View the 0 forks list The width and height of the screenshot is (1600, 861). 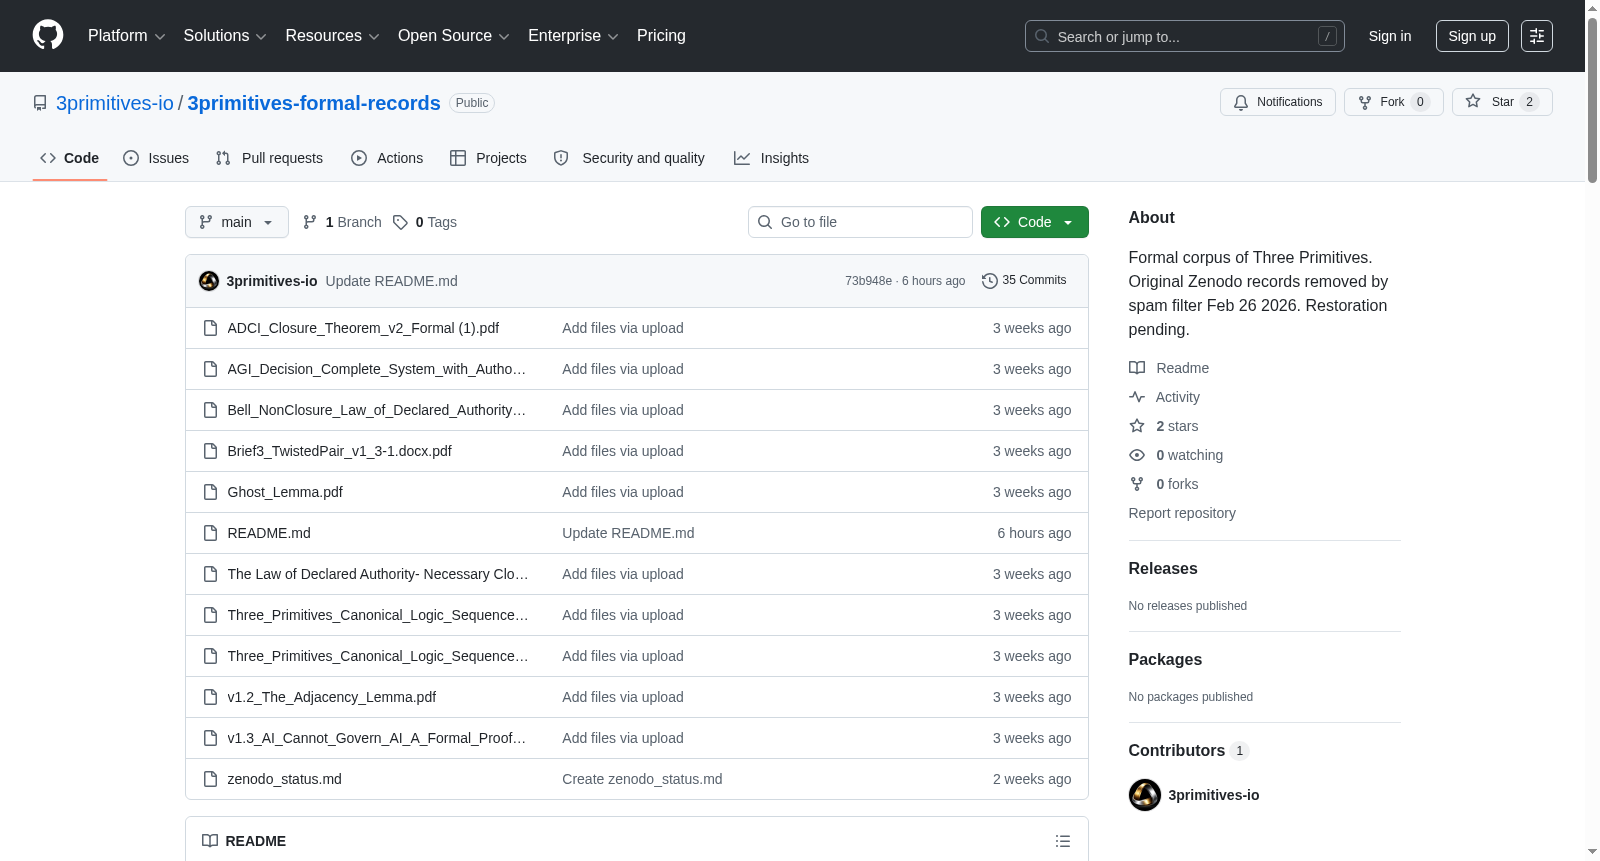(x=1164, y=484)
